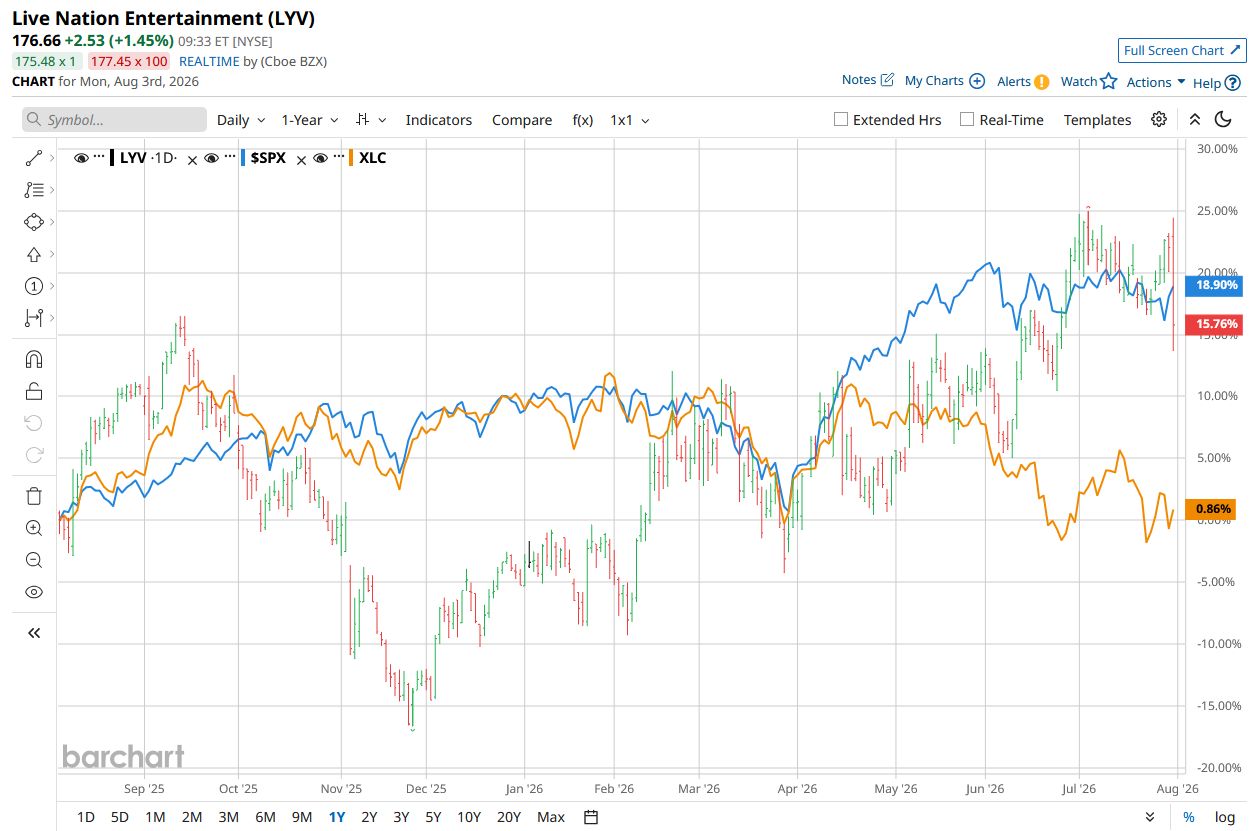Open the chart type bar-style dropdown
Viewport: 1257px width, 831px height.
coord(371,120)
